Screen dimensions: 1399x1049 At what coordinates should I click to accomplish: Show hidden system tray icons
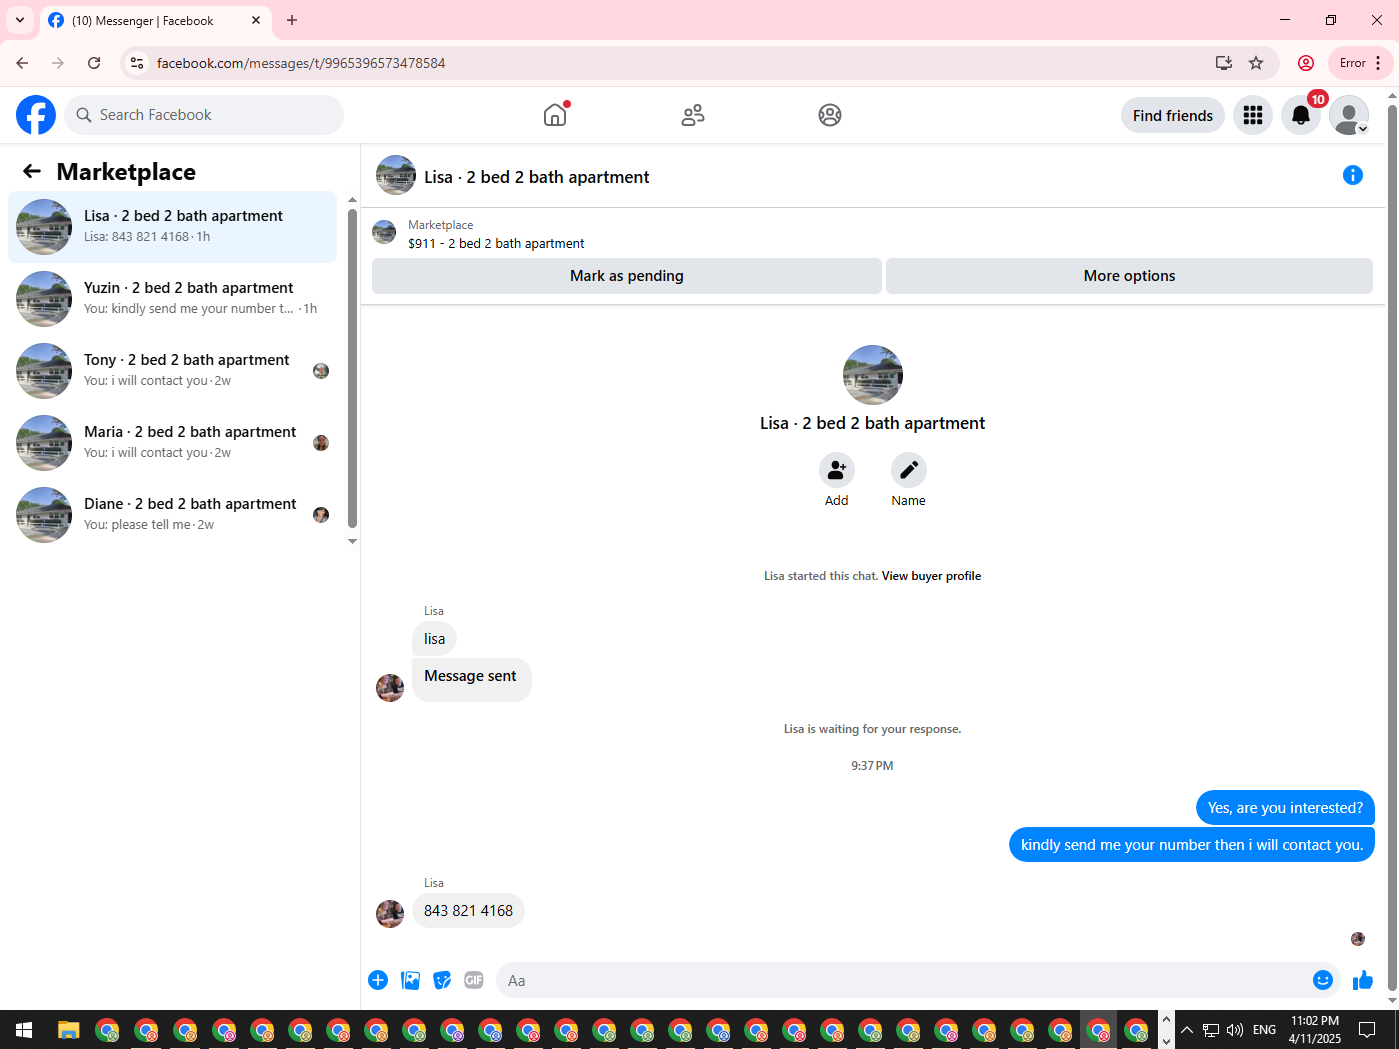tap(1187, 1030)
